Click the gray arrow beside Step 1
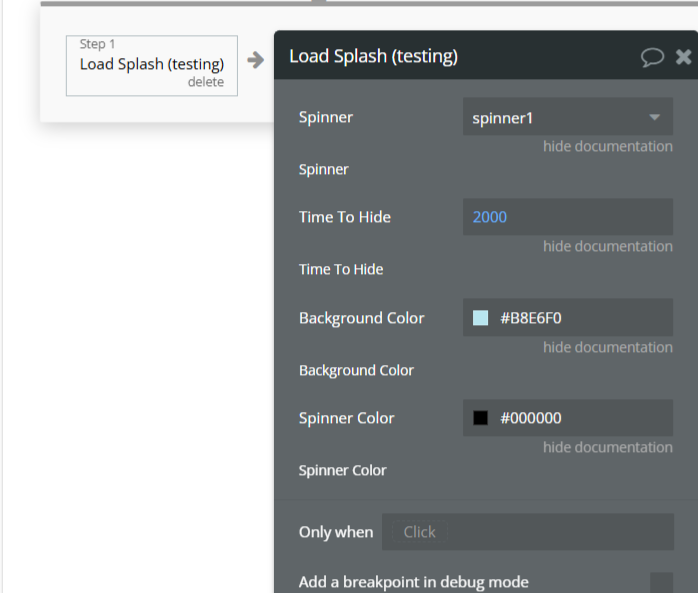This screenshot has width=698, height=593. pyautogui.click(x=256, y=60)
